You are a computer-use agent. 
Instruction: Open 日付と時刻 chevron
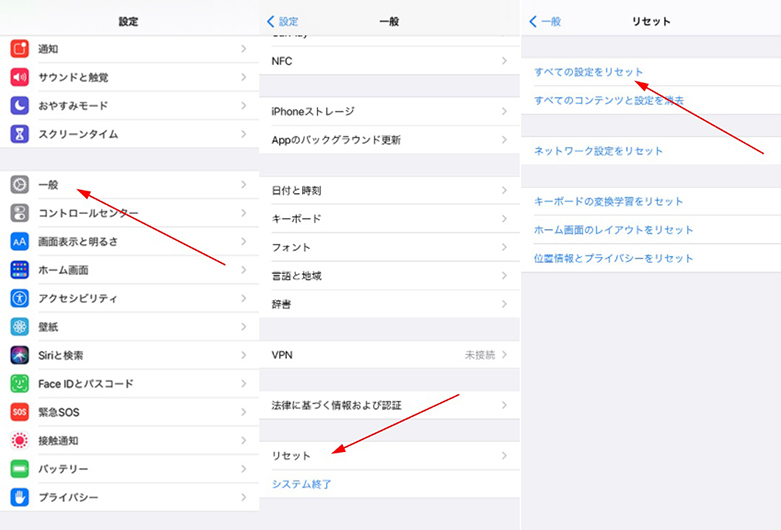coord(504,190)
